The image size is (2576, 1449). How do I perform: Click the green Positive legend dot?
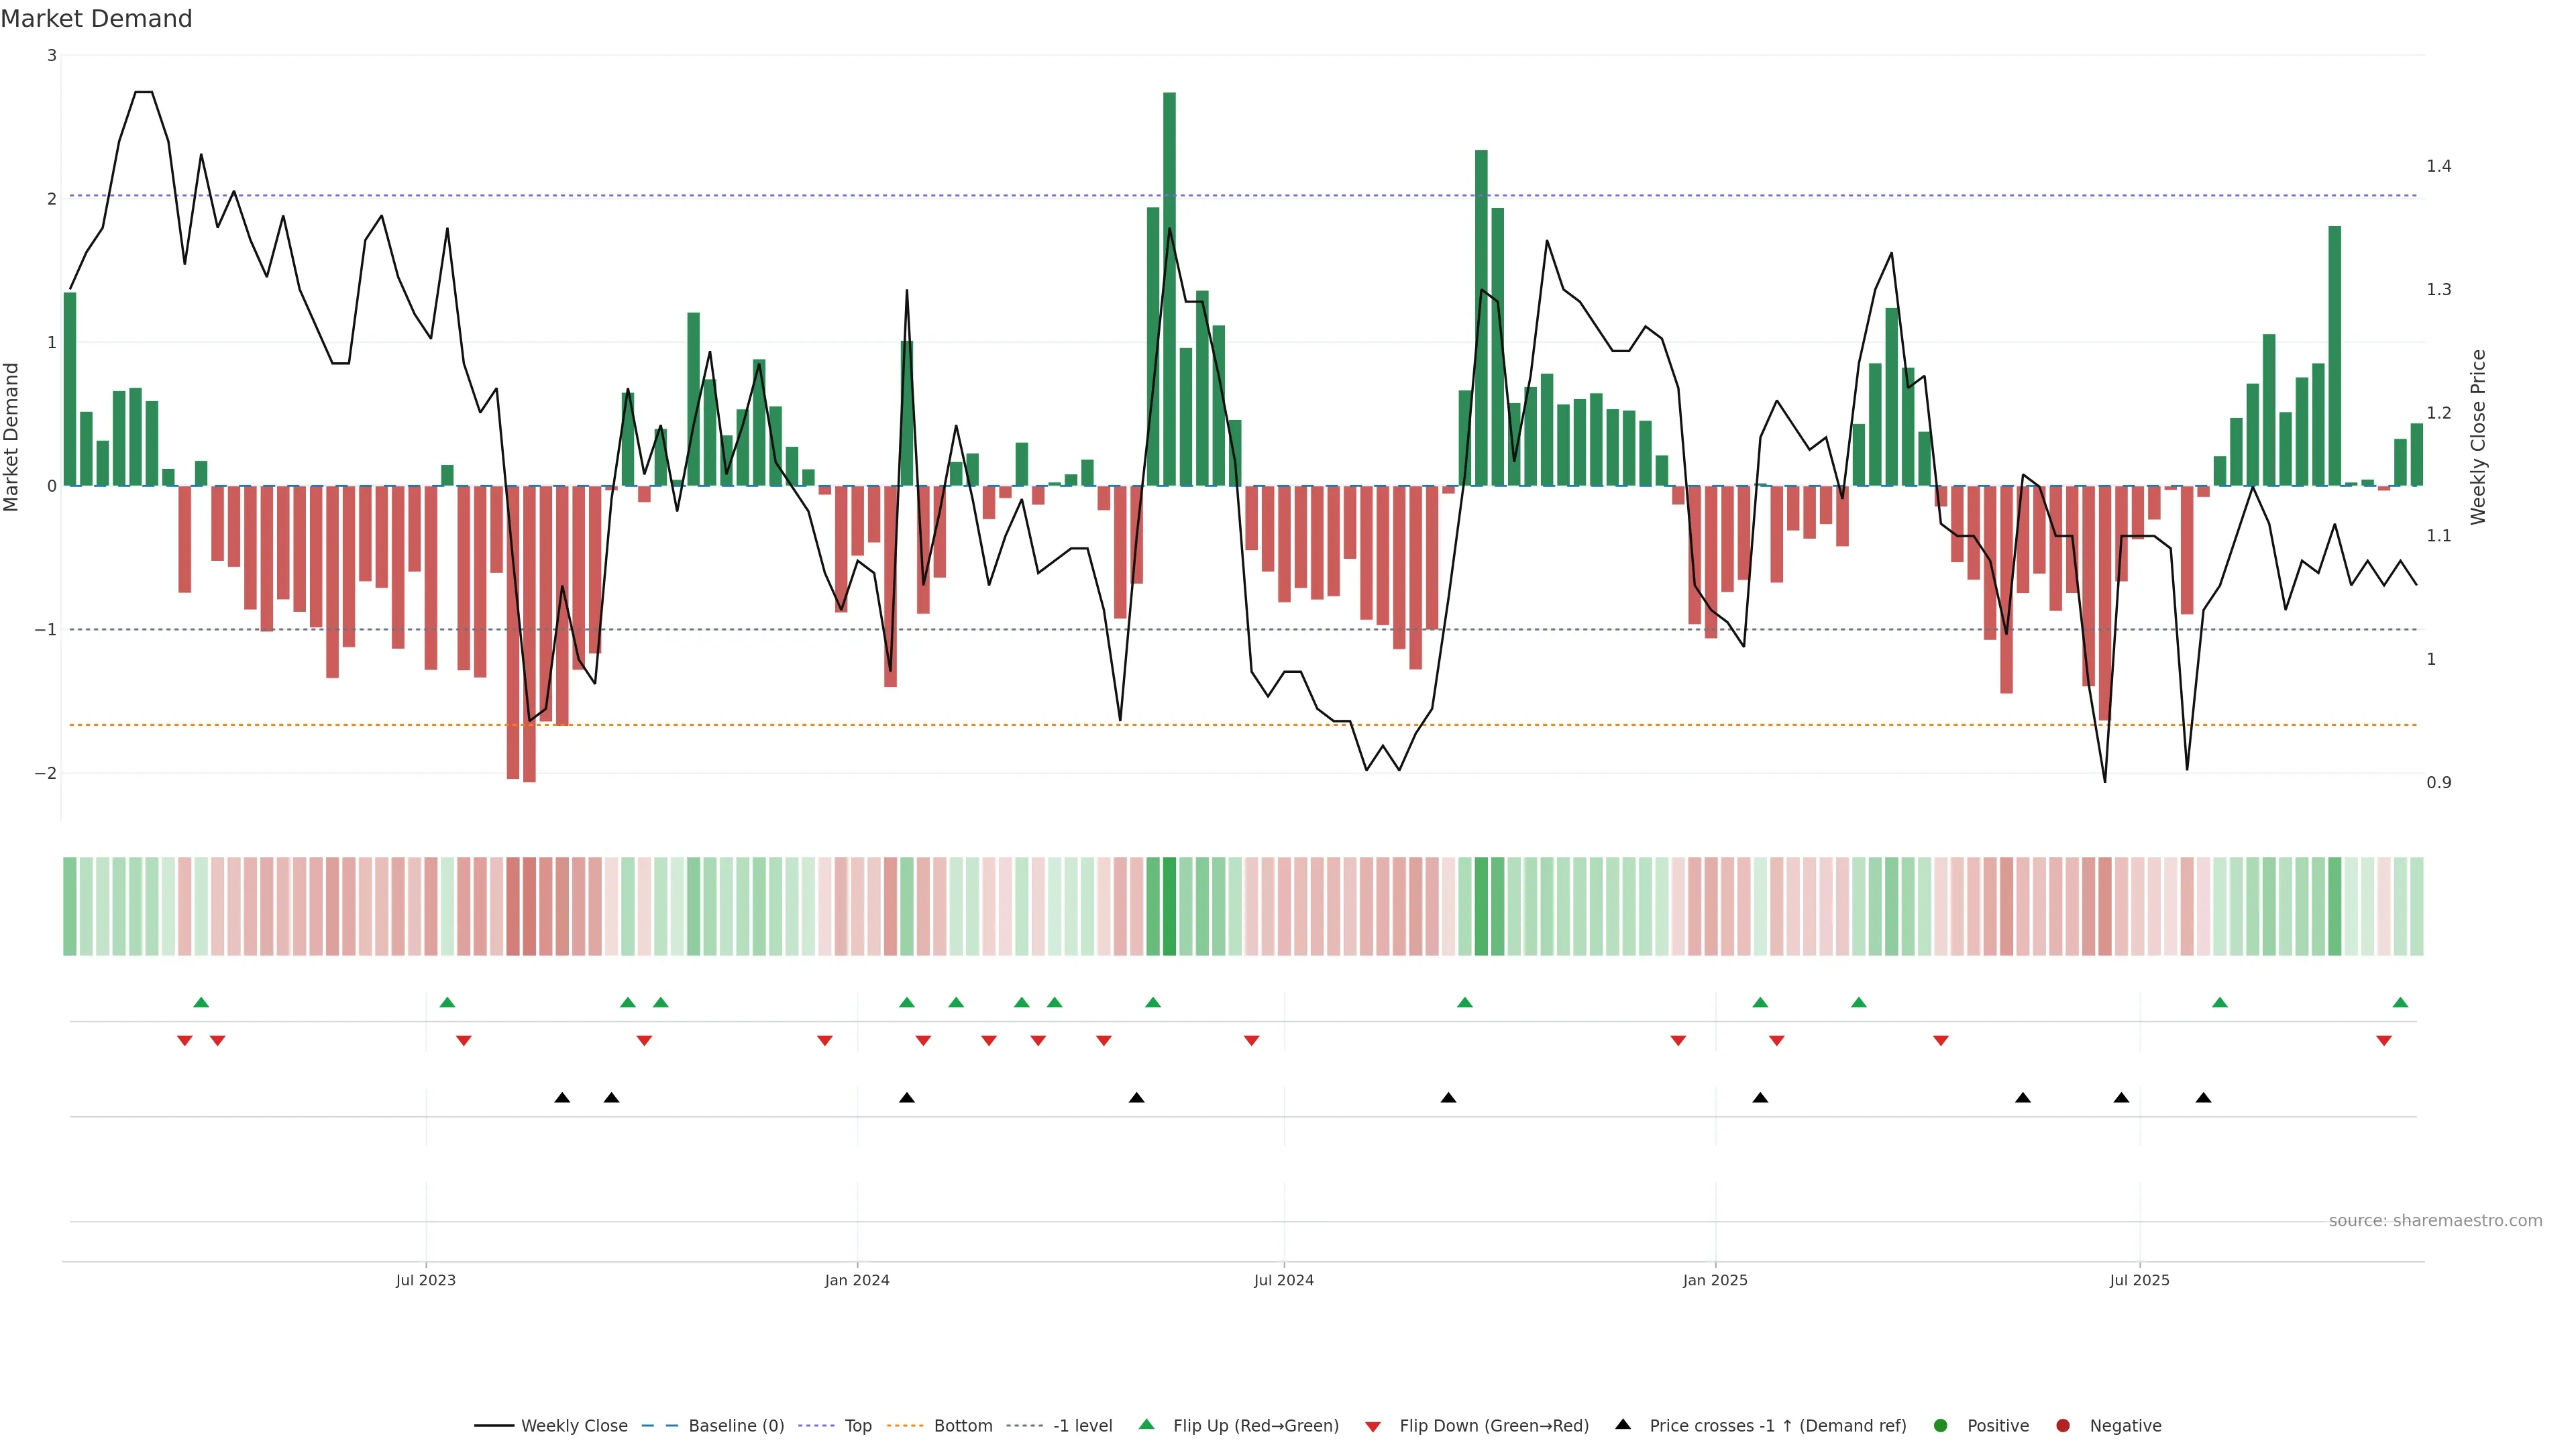pos(1941,1426)
